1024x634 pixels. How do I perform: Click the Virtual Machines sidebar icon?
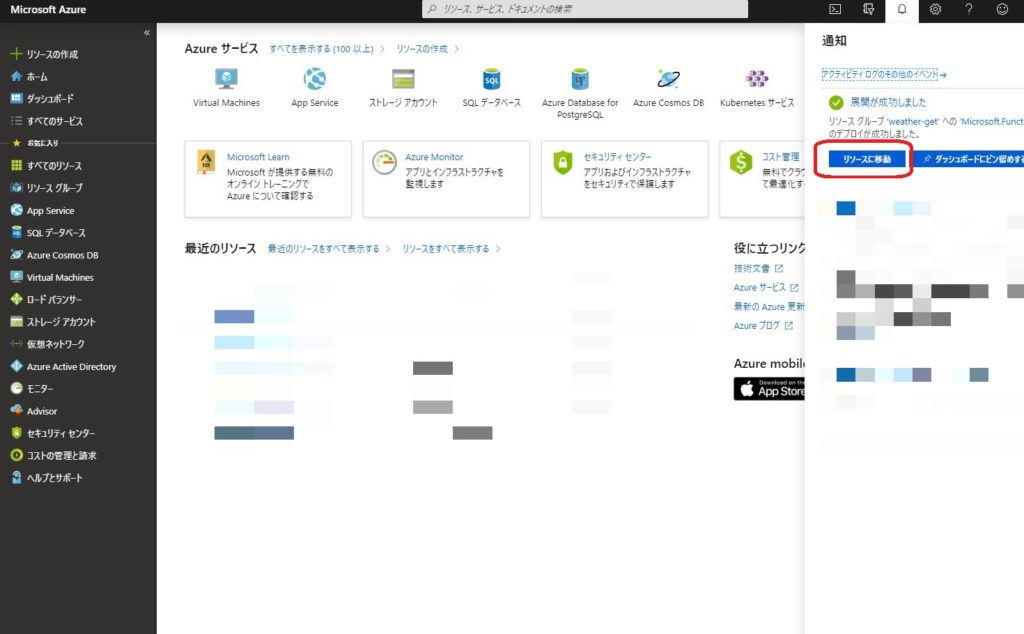click(x=16, y=277)
